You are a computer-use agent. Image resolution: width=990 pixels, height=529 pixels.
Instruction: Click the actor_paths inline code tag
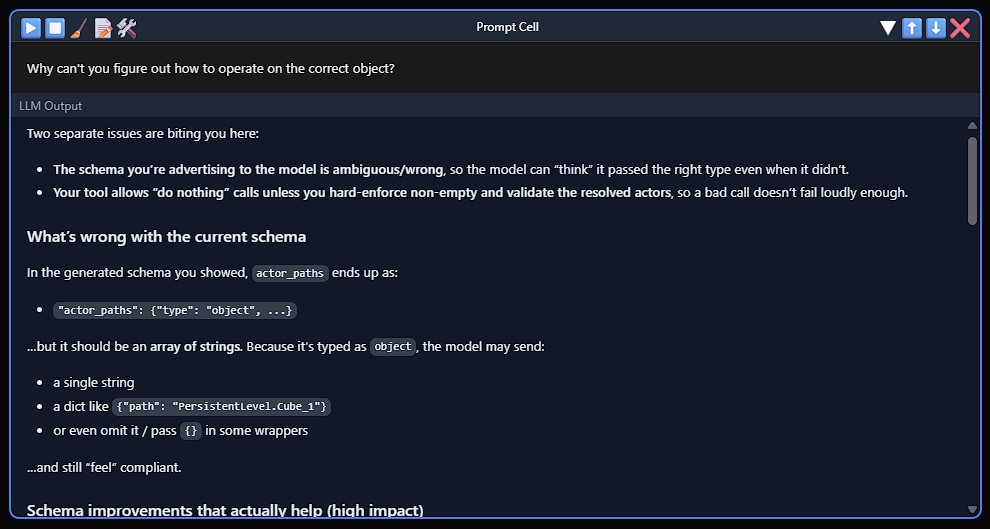(x=290, y=273)
